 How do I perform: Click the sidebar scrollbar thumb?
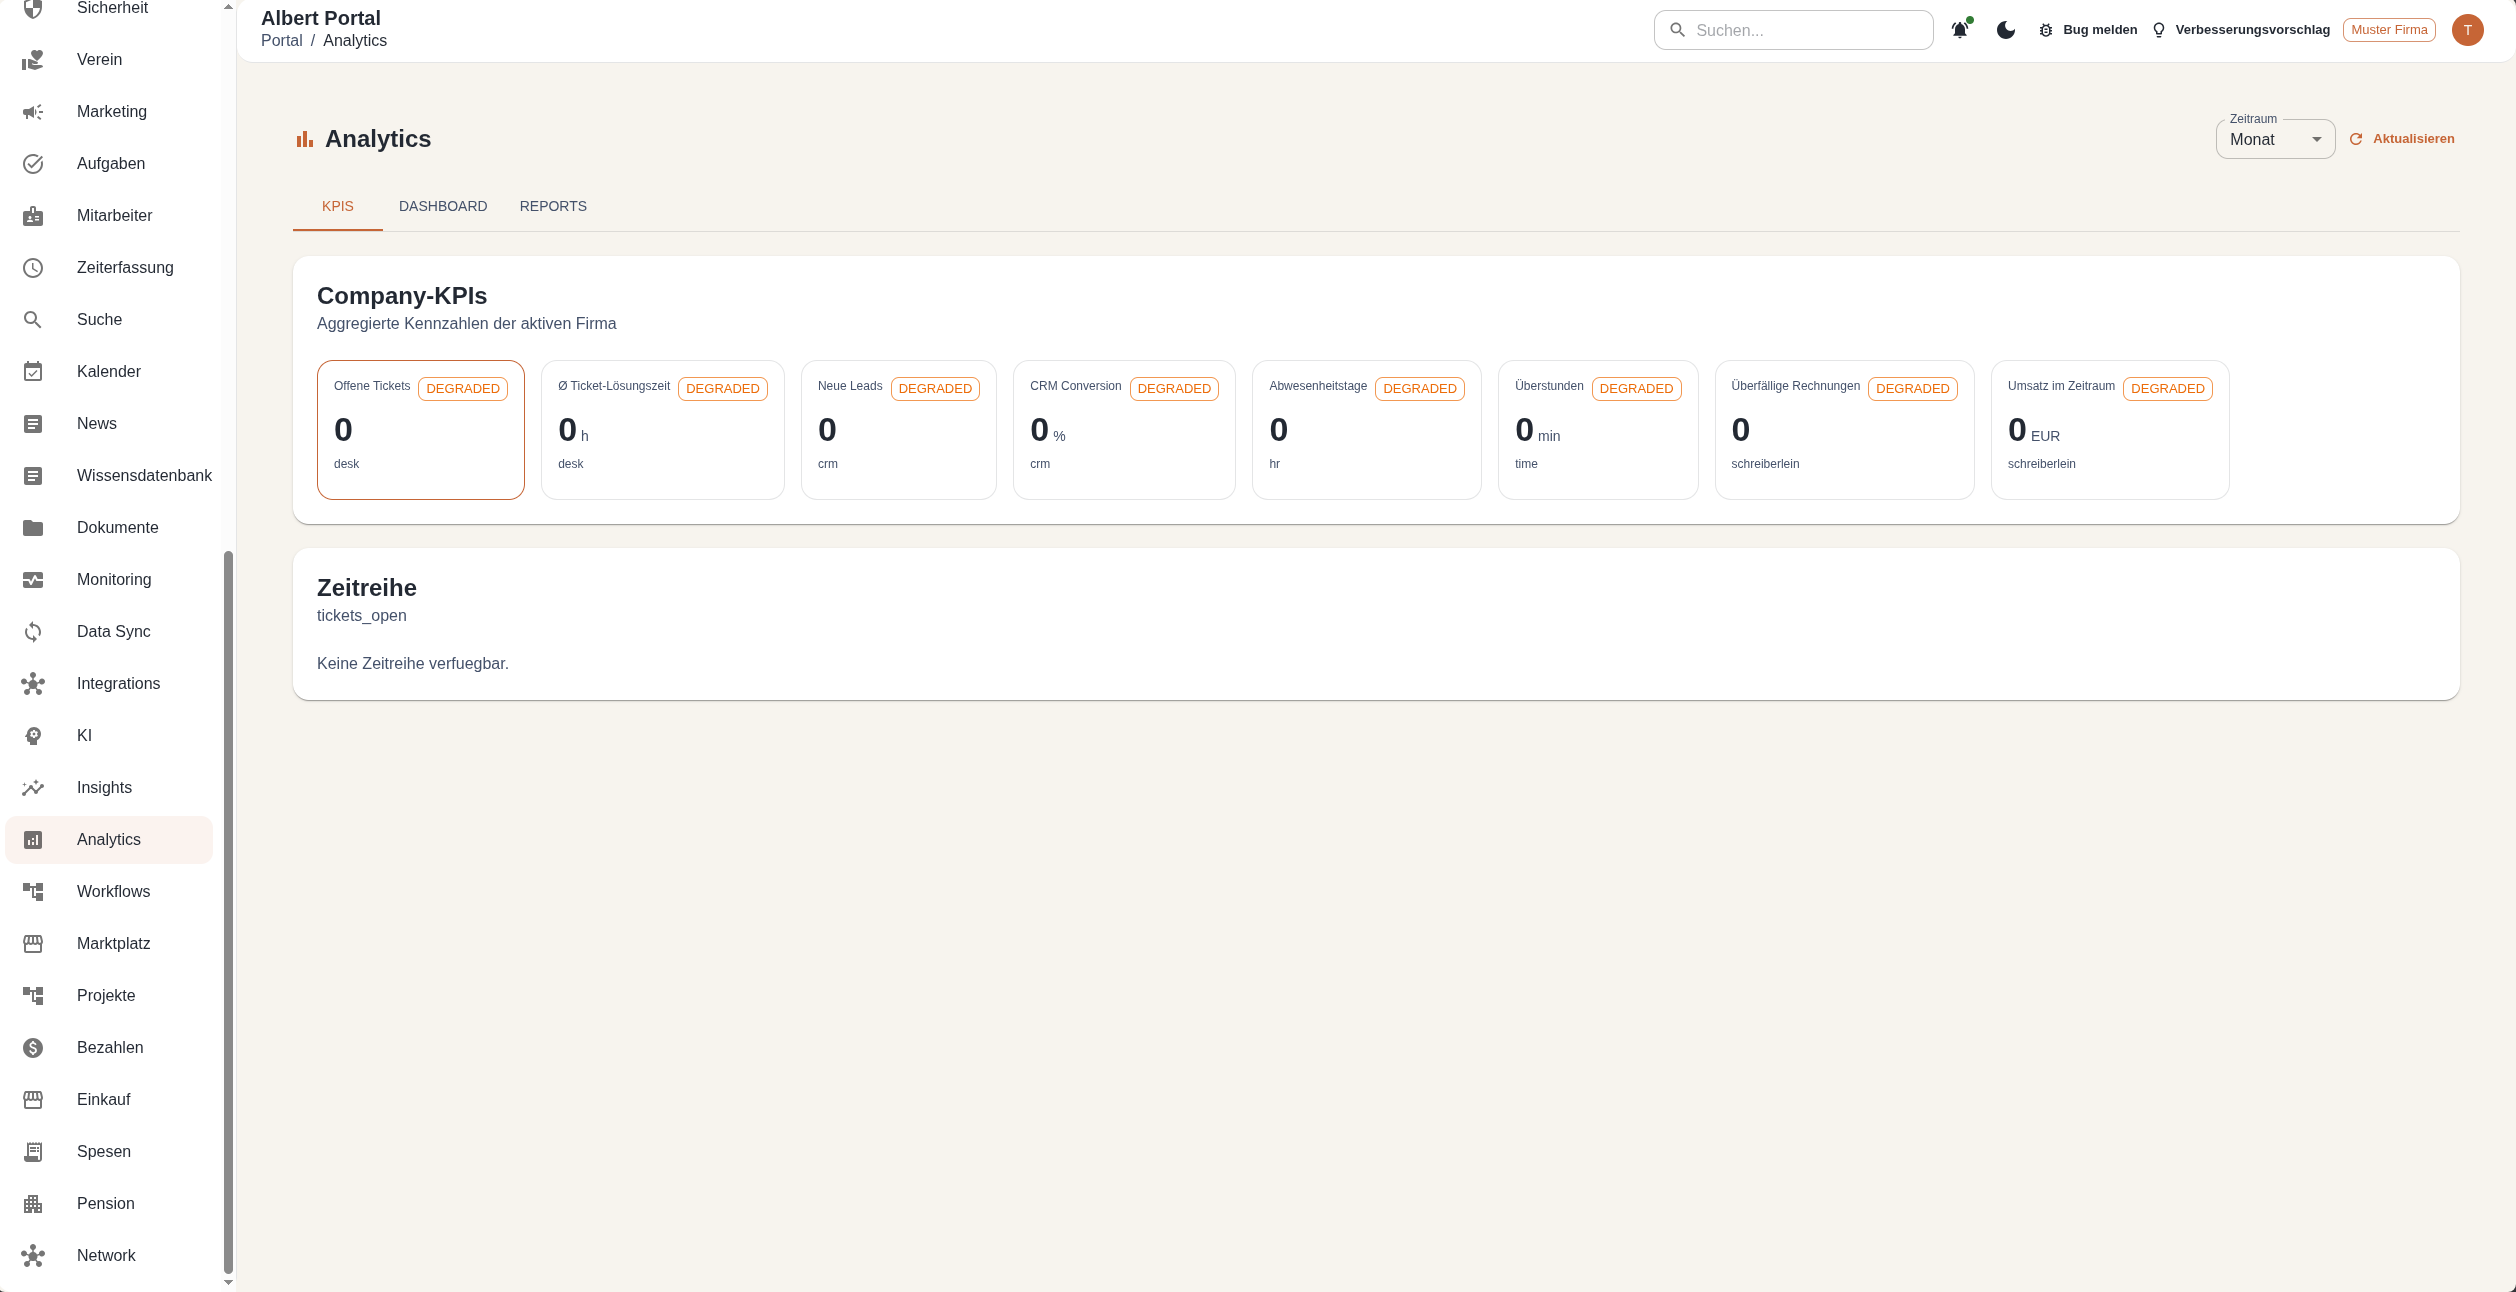click(228, 912)
